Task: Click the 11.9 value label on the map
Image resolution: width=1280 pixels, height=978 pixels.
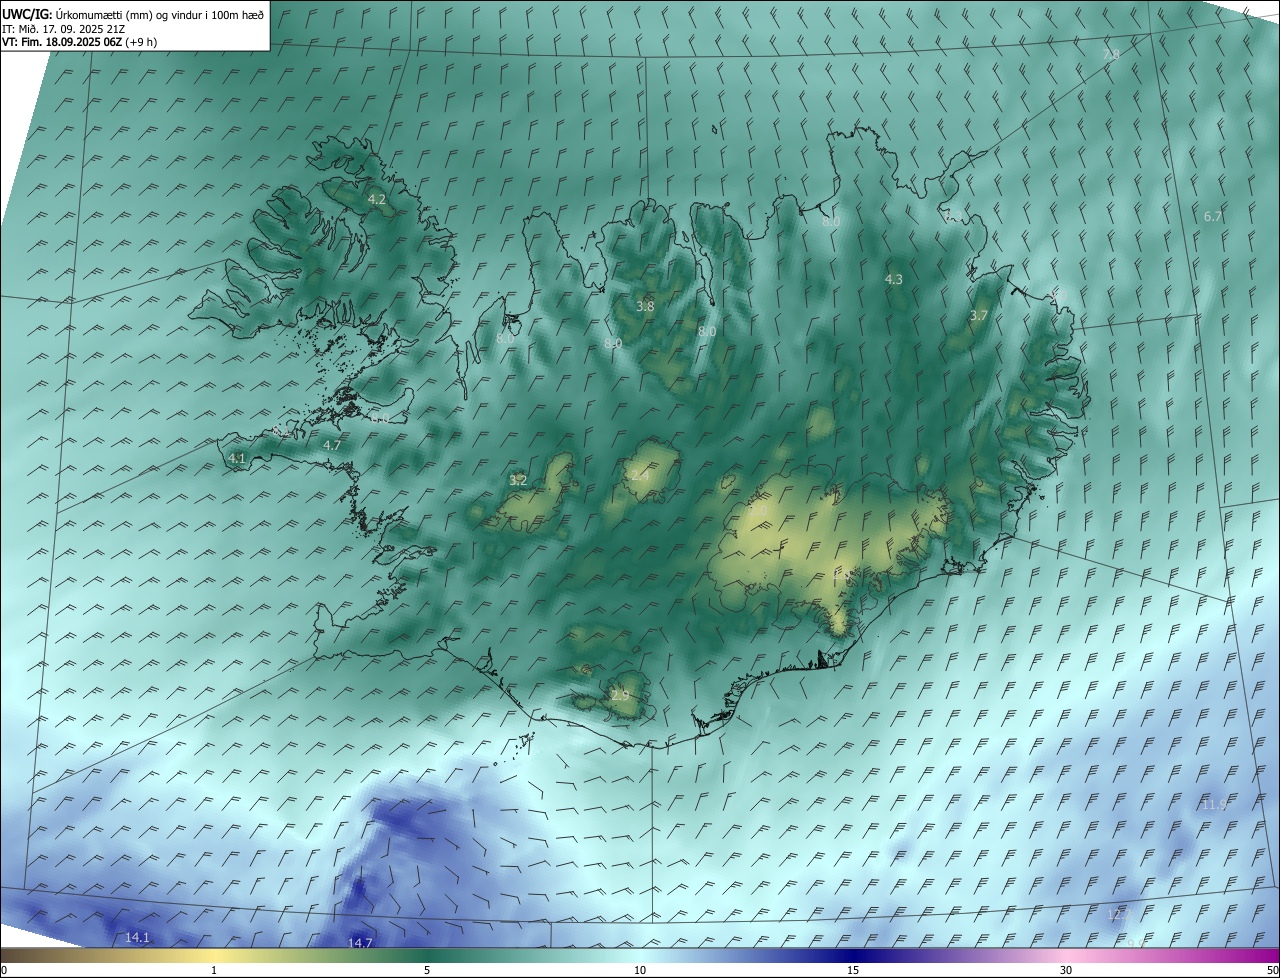Action: tap(1214, 805)
